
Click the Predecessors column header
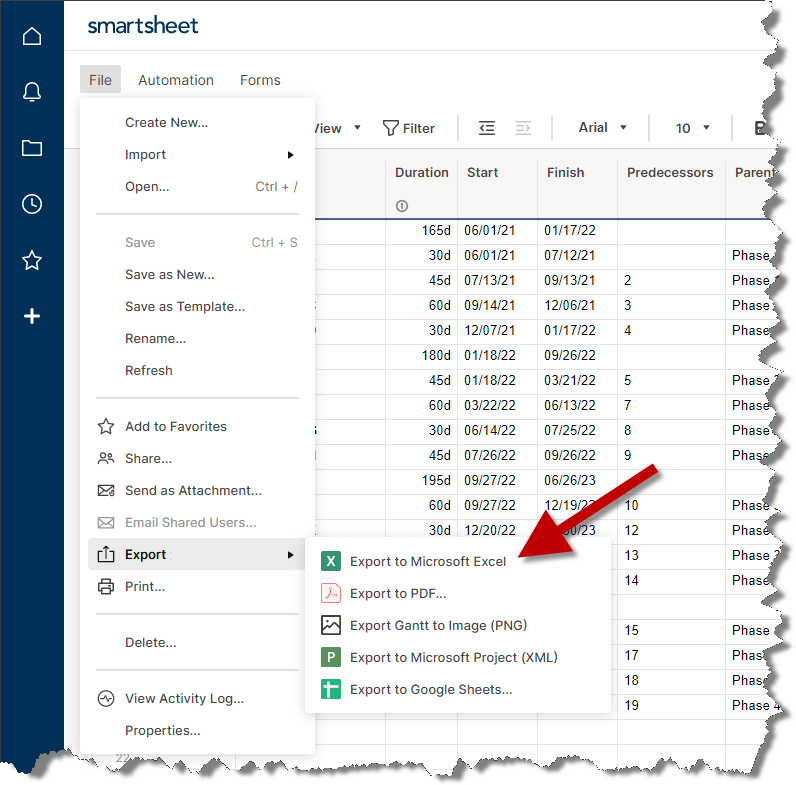pos(670,173)
